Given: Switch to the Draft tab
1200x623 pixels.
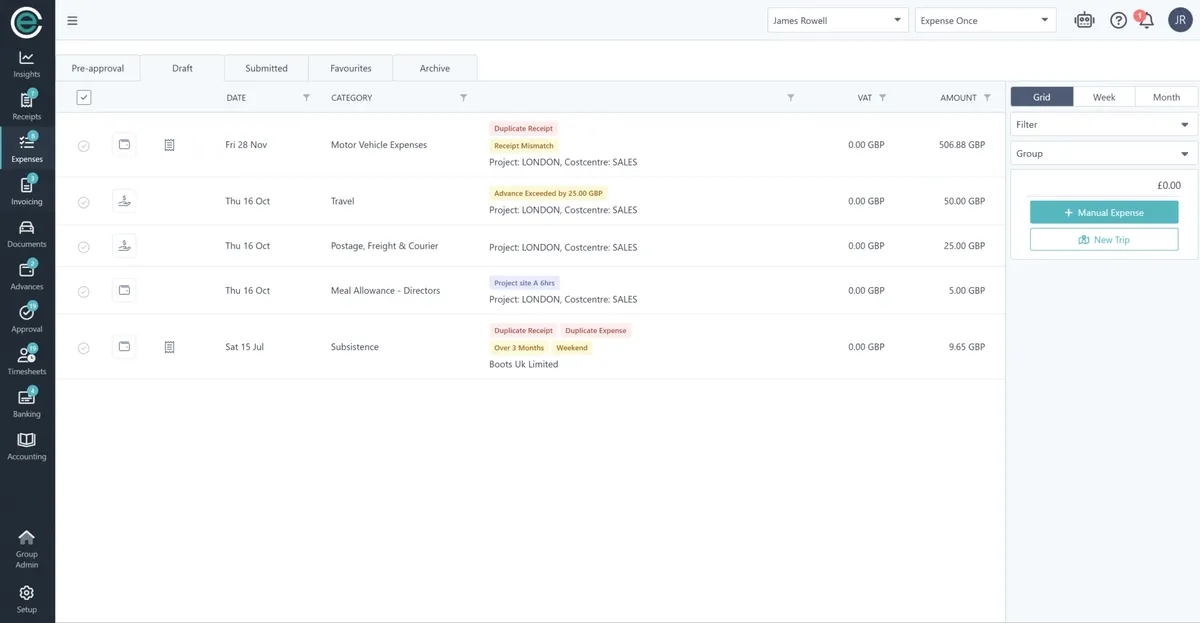Looking at the screenshot, I should pos(182,68).
